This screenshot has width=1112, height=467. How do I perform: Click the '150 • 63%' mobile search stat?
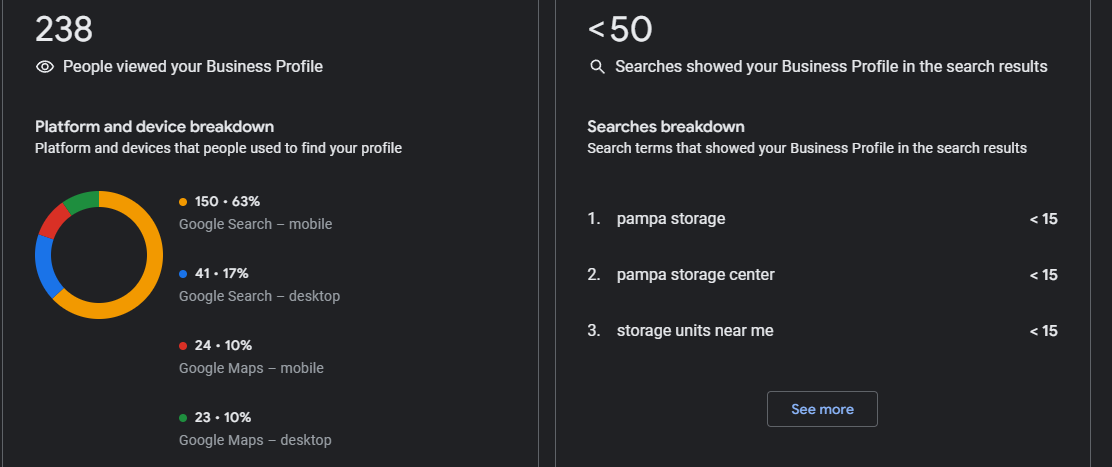coord(227,202)
